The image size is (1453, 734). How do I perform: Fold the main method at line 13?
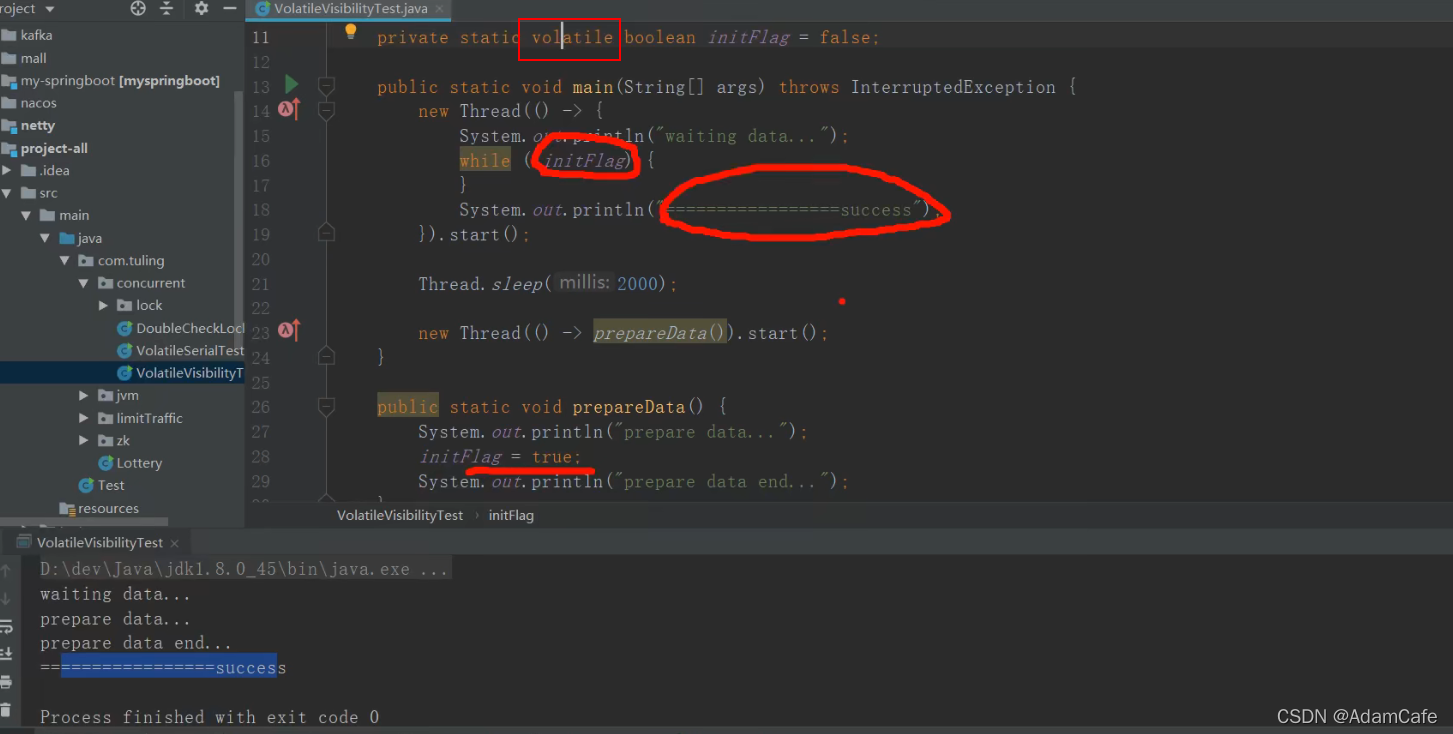pos(326,85)
